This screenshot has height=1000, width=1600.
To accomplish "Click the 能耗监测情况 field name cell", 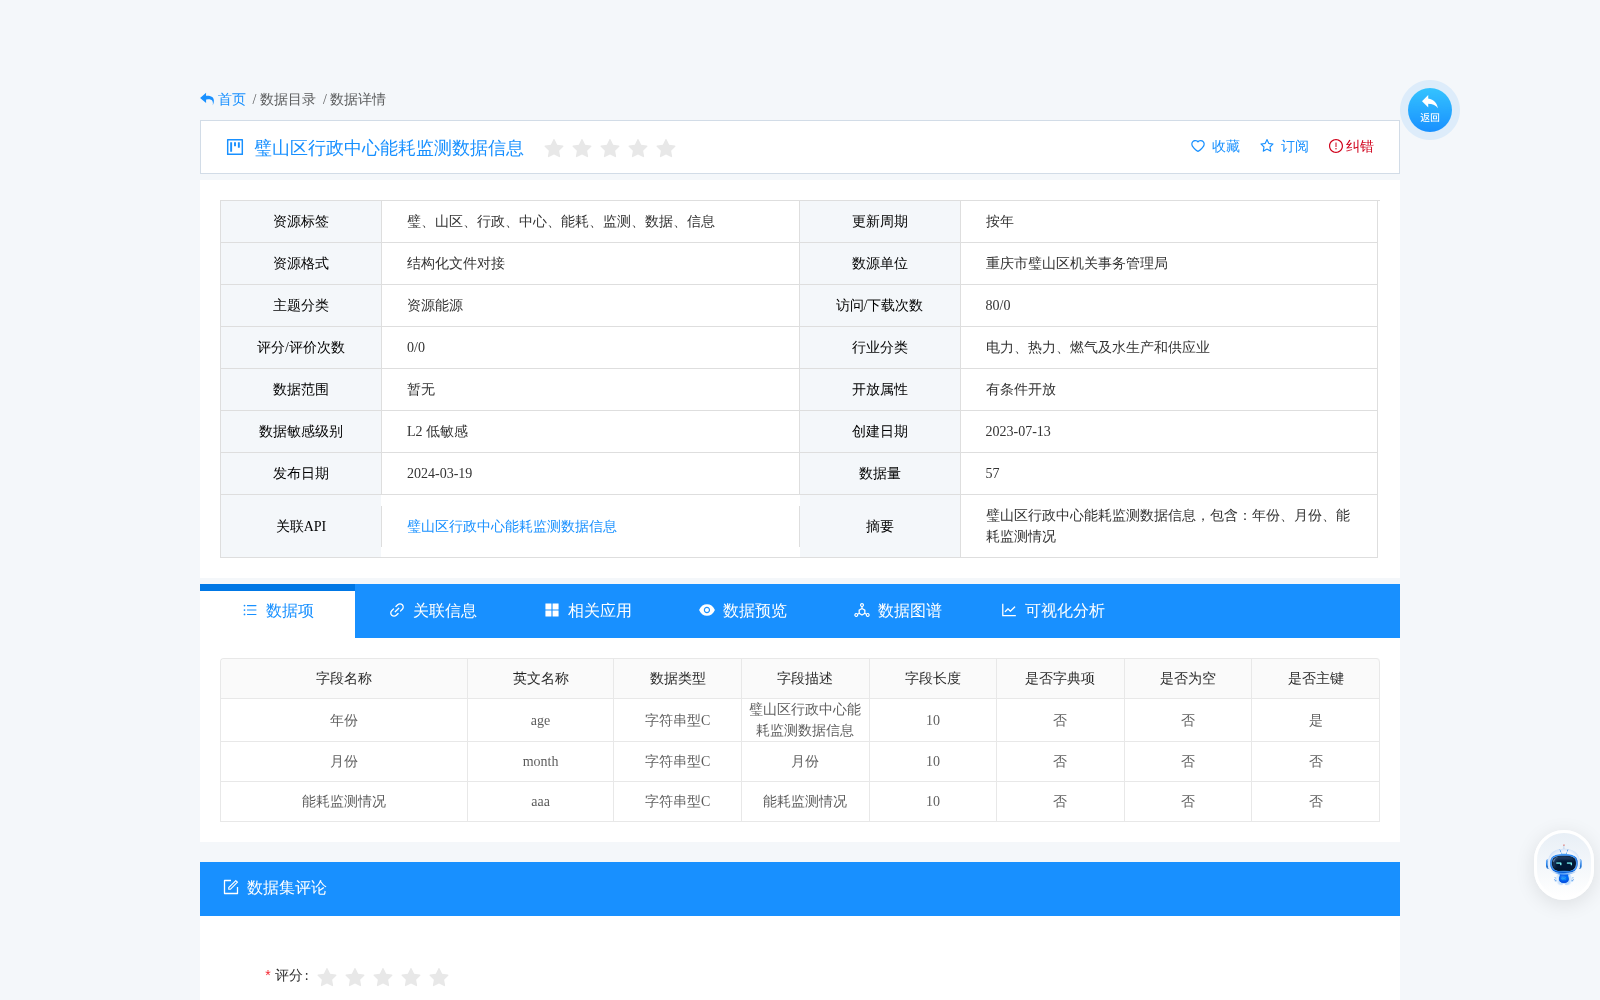I will click(344, 801).
